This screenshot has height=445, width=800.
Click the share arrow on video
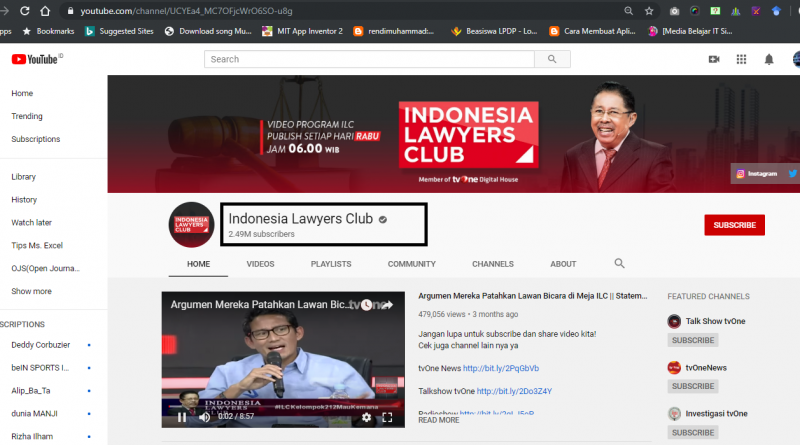pos(387,305)
